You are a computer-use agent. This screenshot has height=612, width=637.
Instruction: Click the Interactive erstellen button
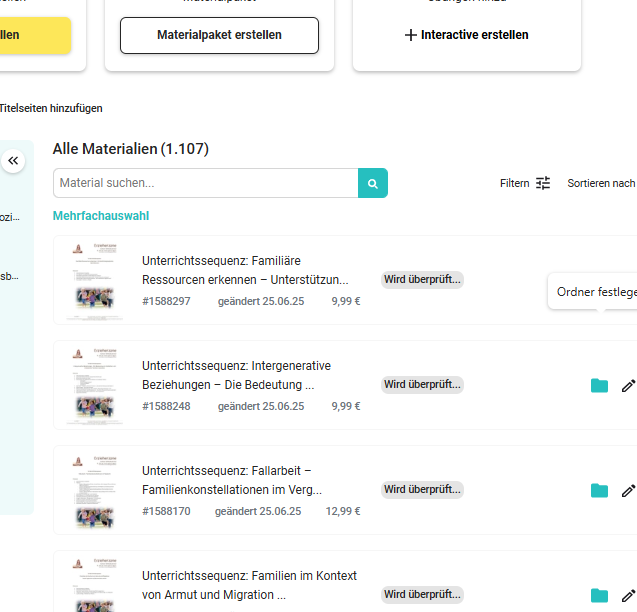467,35
